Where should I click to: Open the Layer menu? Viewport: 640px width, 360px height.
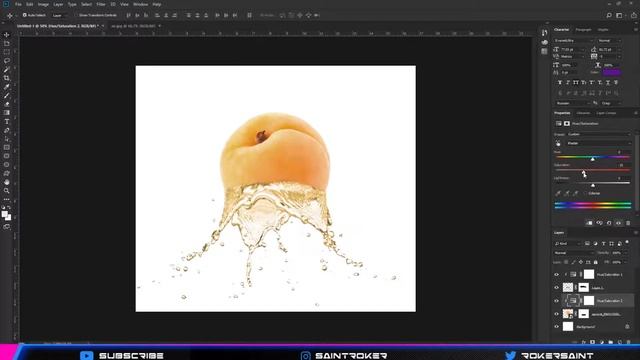58,4
